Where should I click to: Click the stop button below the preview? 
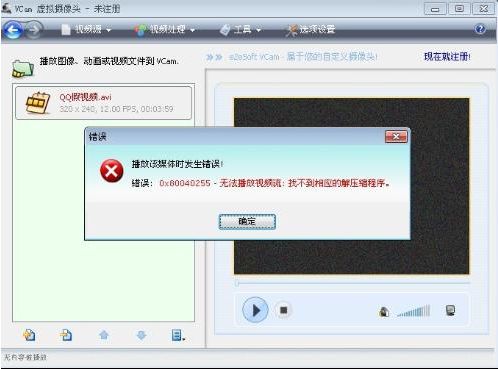(x=283, y=310)
